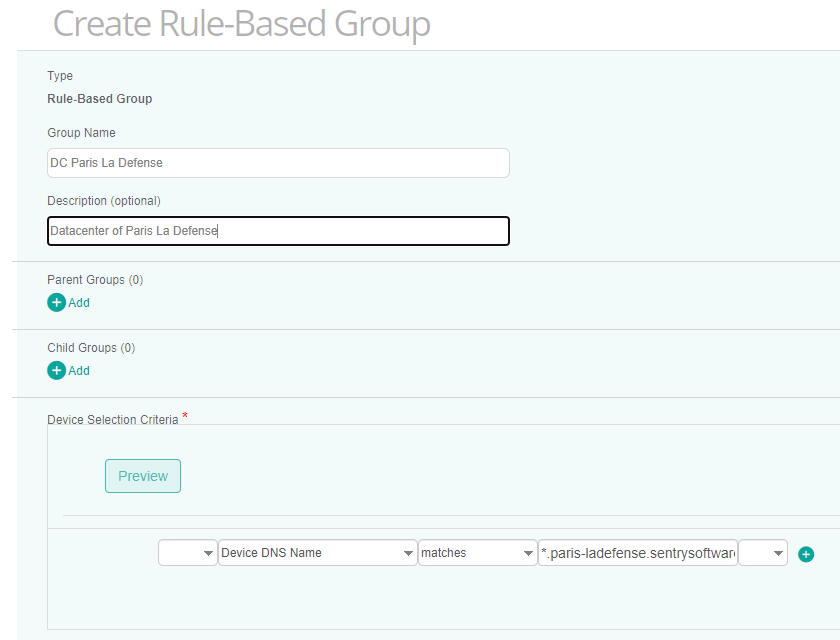840x640 pixels.
Task: Click the Add link under Parent Groups
Action: pos(76,302)
